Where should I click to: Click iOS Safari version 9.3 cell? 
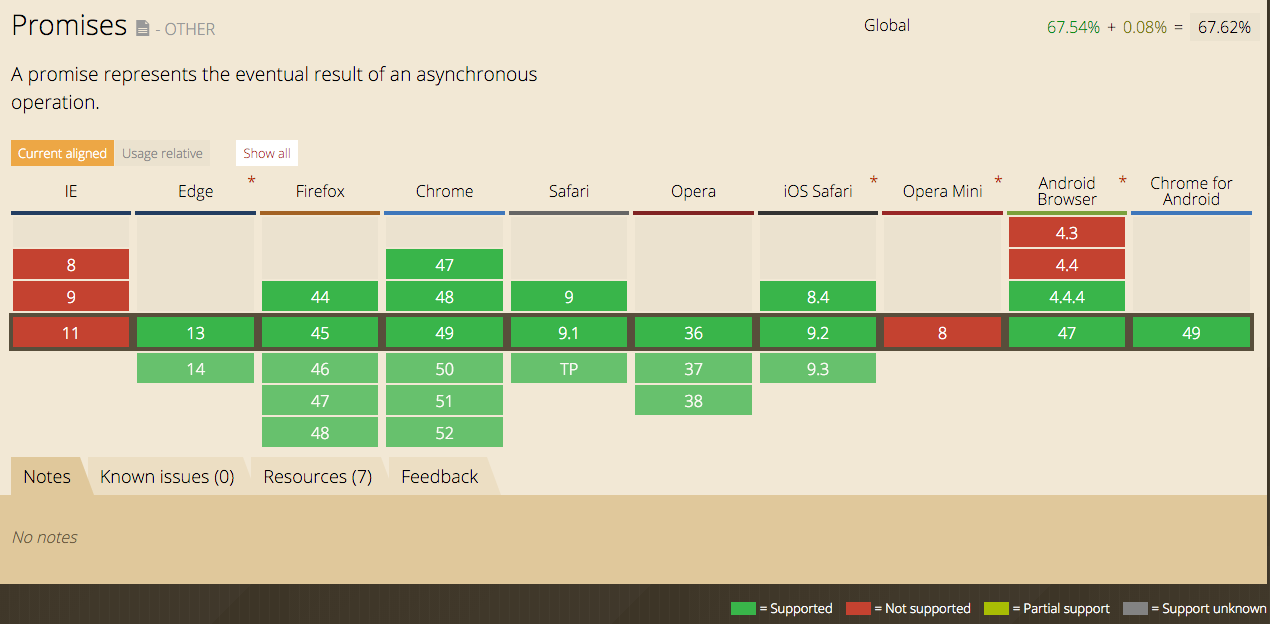818,369
